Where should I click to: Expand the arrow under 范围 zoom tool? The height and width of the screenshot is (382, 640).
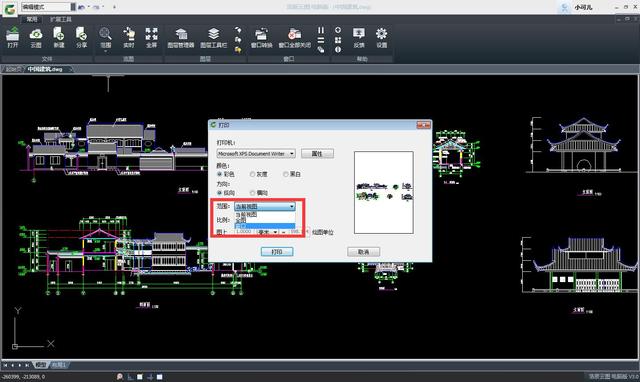pyautogui.click(x=105, y=51)
